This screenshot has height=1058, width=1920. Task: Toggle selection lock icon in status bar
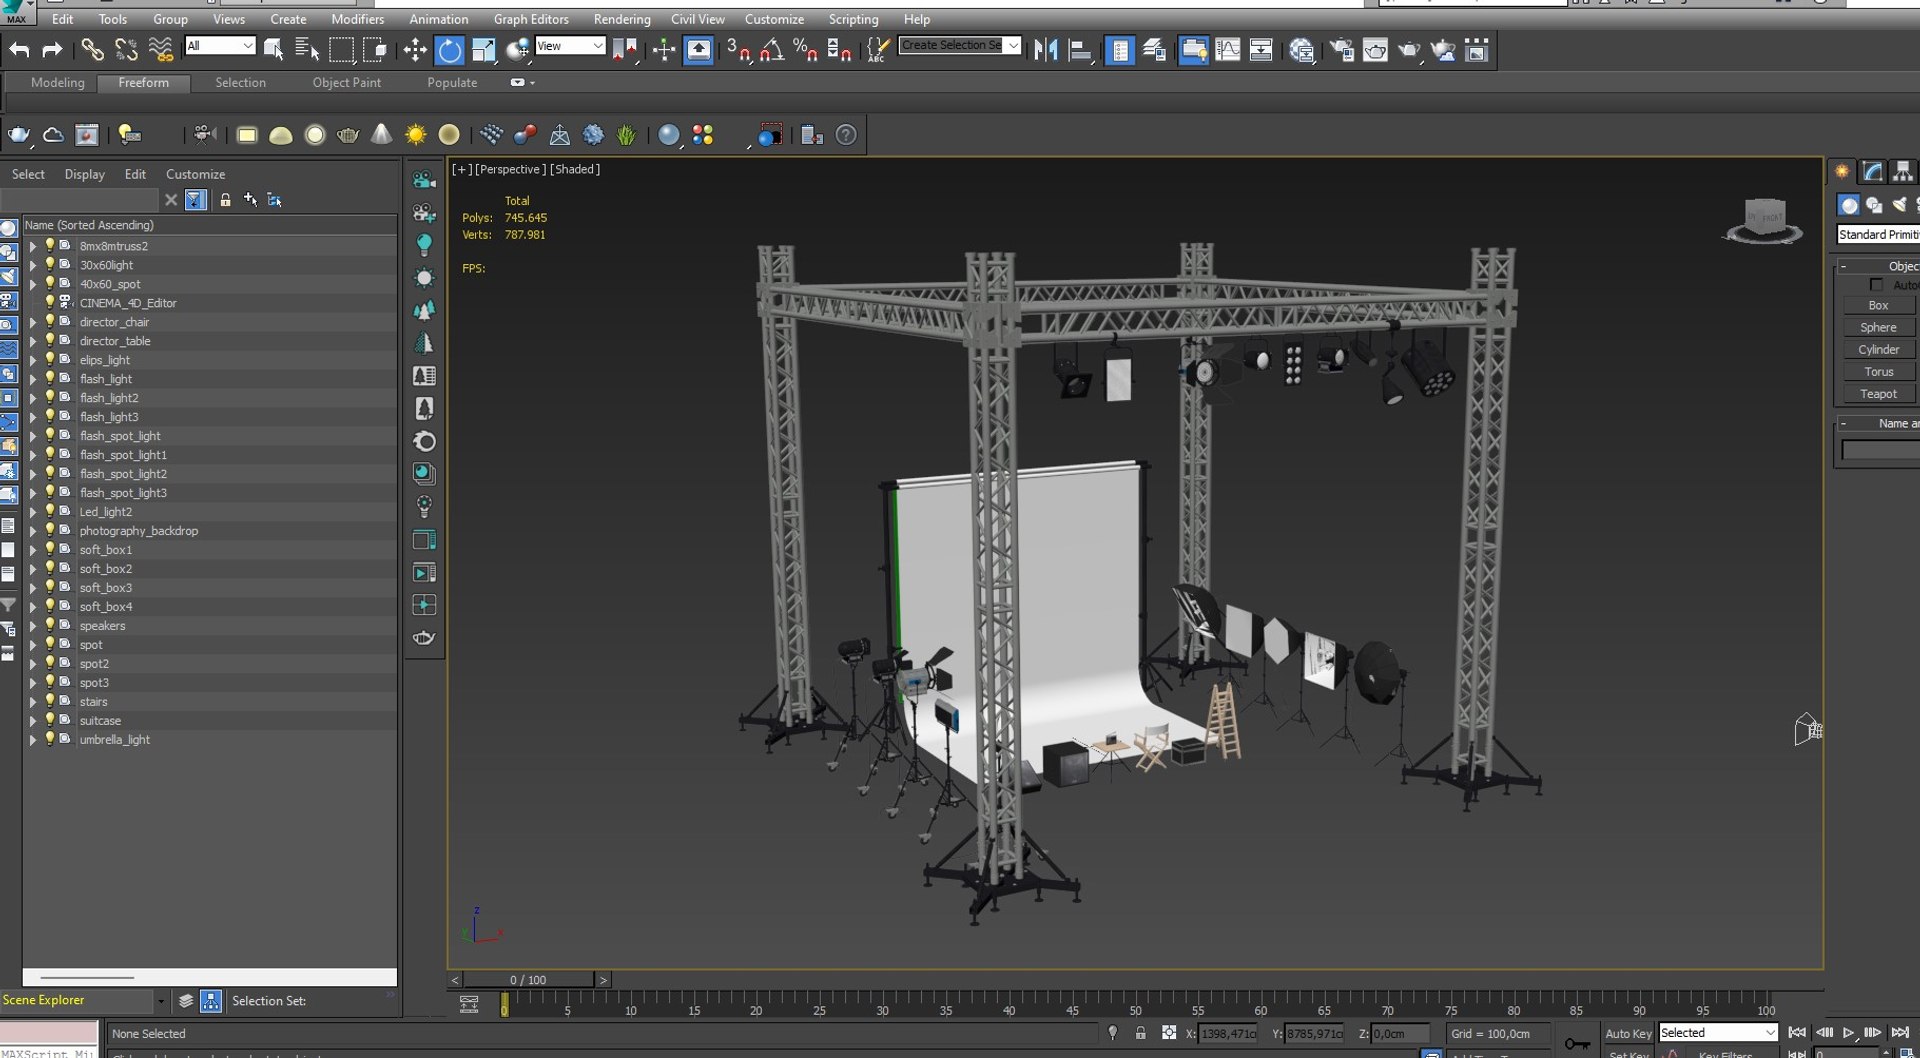pyautogui.click(x=1140, y=1033)
